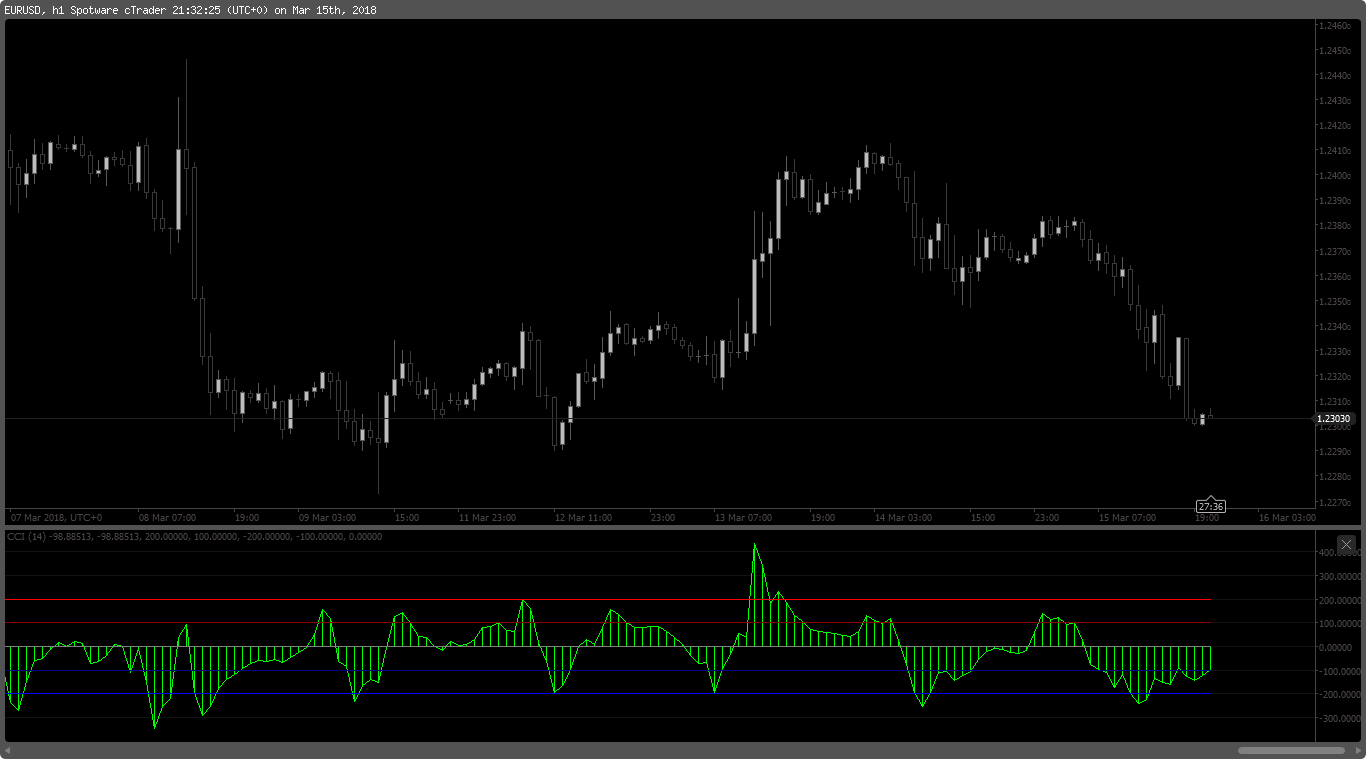This screenshot has width=1366, height=759.
Task: Click the '12 Mar 11:00' time axis label
Action: [x=583, y=518]
